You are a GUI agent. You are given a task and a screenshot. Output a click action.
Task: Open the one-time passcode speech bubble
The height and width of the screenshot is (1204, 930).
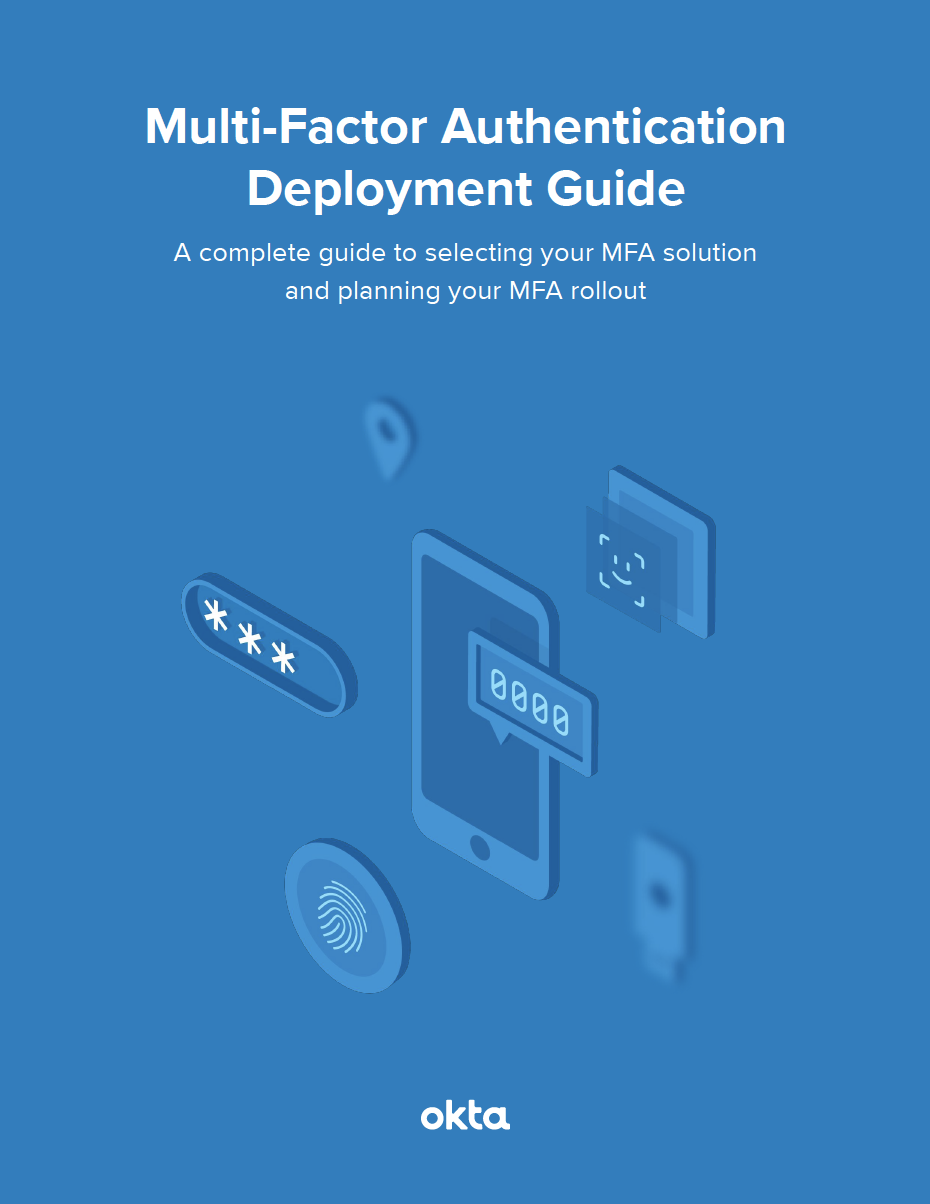(532, 700)
